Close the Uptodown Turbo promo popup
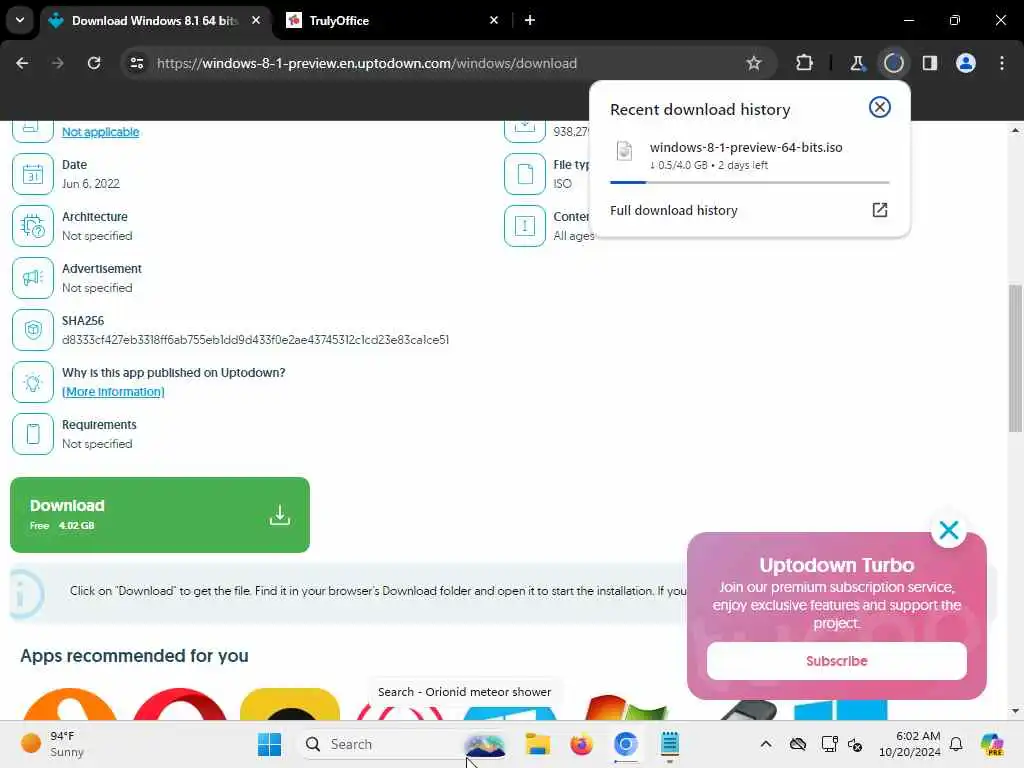Image resolution: width=1024 pixels, height=768 pixels. (x=949, y=530)
